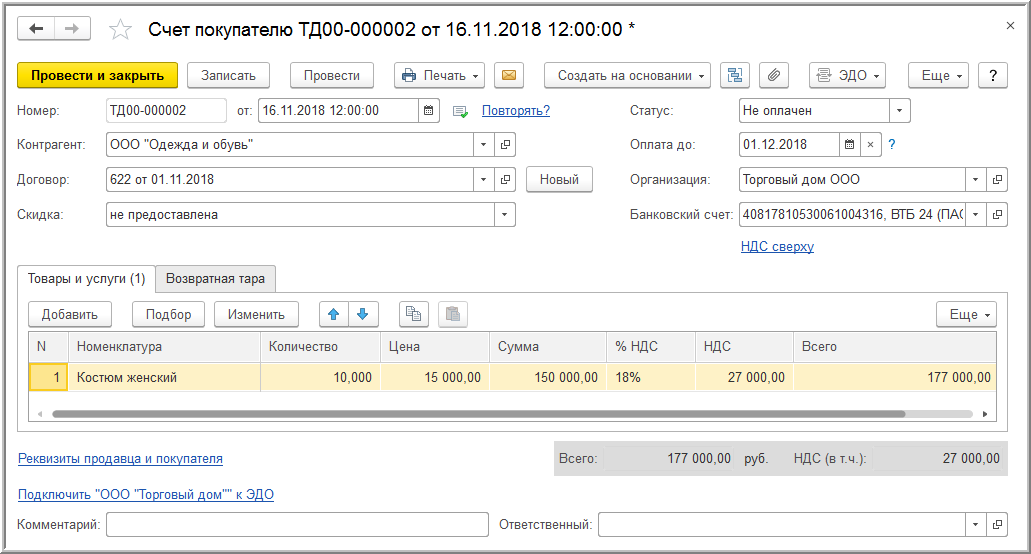Paste rows with the clipboard paste icon
Screen dimensions: 1031x554
(452, 314)
